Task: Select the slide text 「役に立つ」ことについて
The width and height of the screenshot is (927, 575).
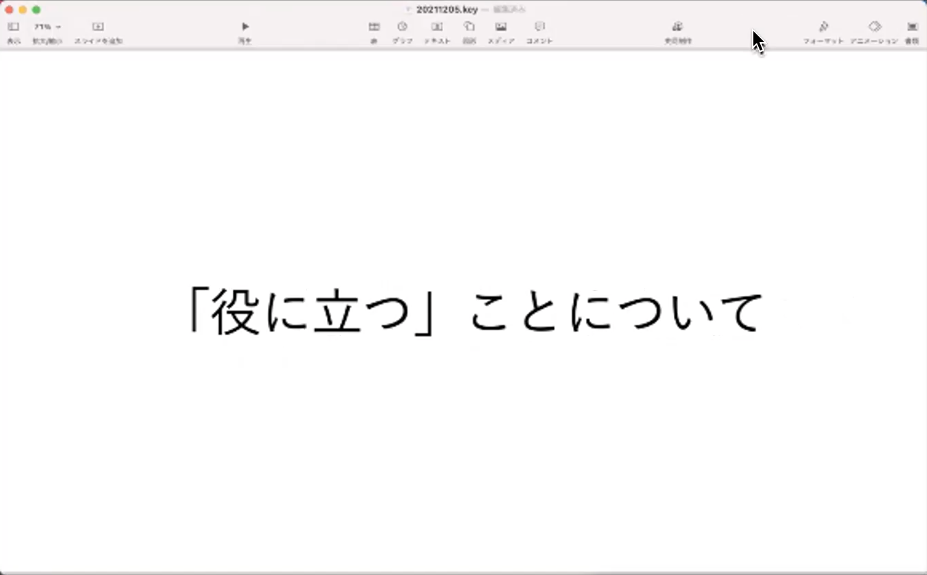Action: (476, 312)
